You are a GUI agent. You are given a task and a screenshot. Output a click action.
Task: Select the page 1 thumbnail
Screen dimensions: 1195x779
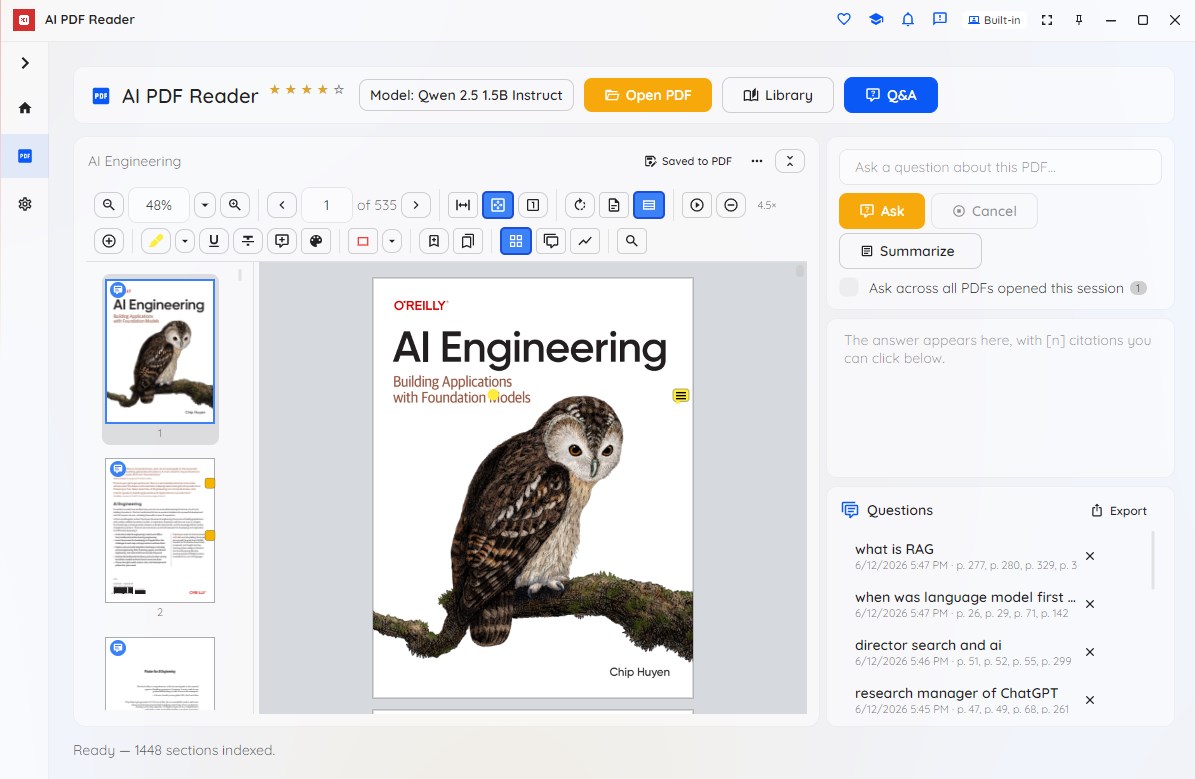tap(160, 351)
